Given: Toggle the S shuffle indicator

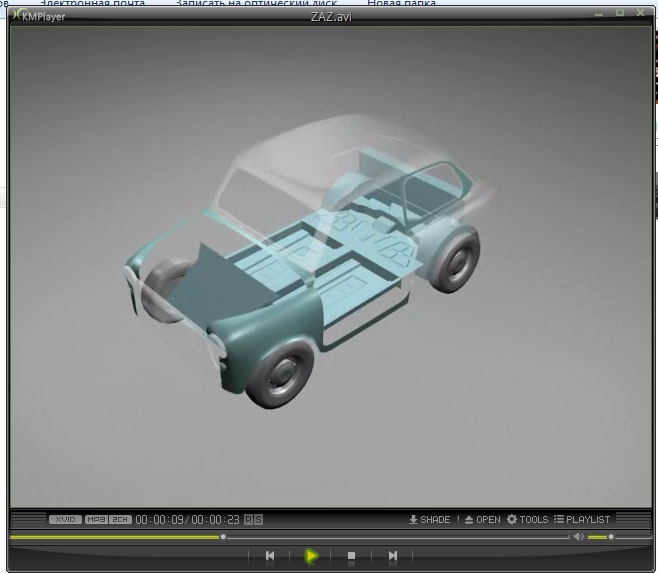Looking at the screenshot, I should pos(258,519).
